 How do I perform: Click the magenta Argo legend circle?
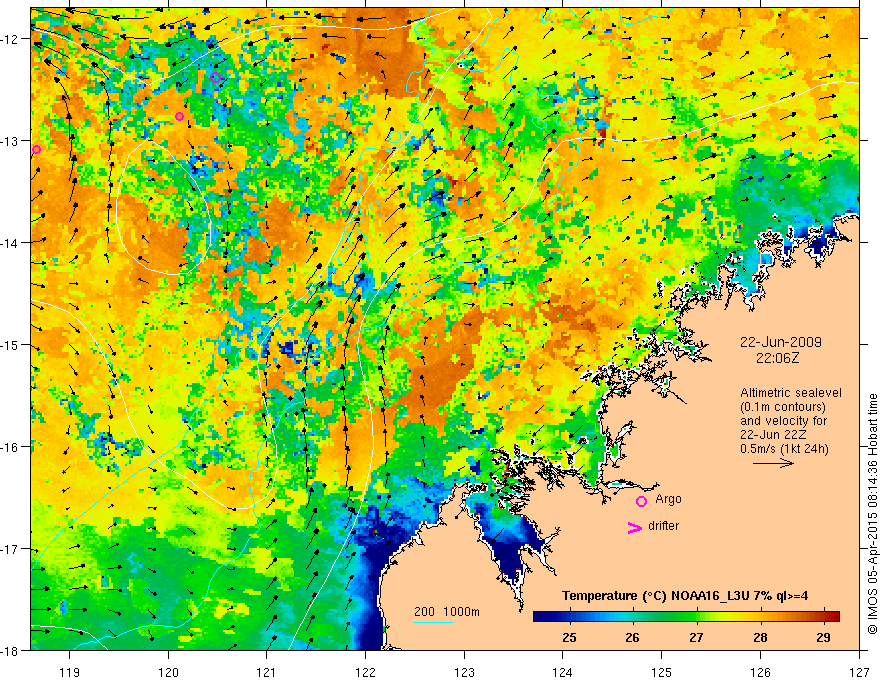pyautogui.click(x=641, y=501)
